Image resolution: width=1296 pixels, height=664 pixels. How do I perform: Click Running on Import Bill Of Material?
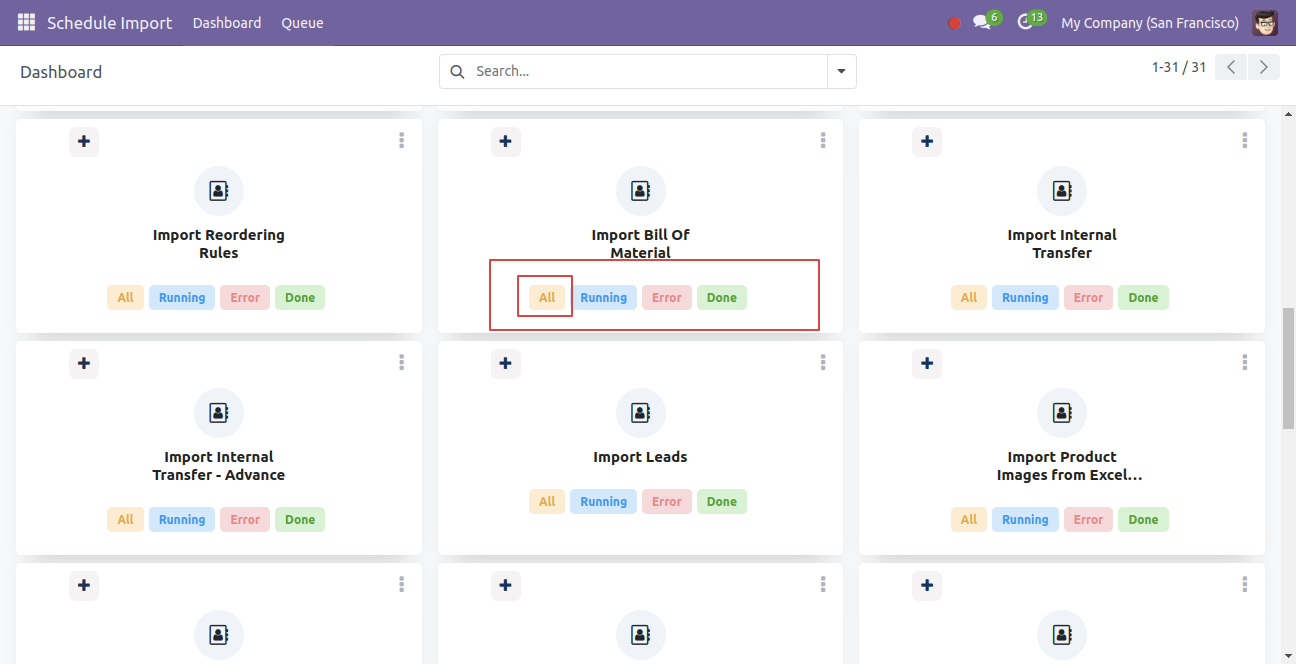pos(604,298)
